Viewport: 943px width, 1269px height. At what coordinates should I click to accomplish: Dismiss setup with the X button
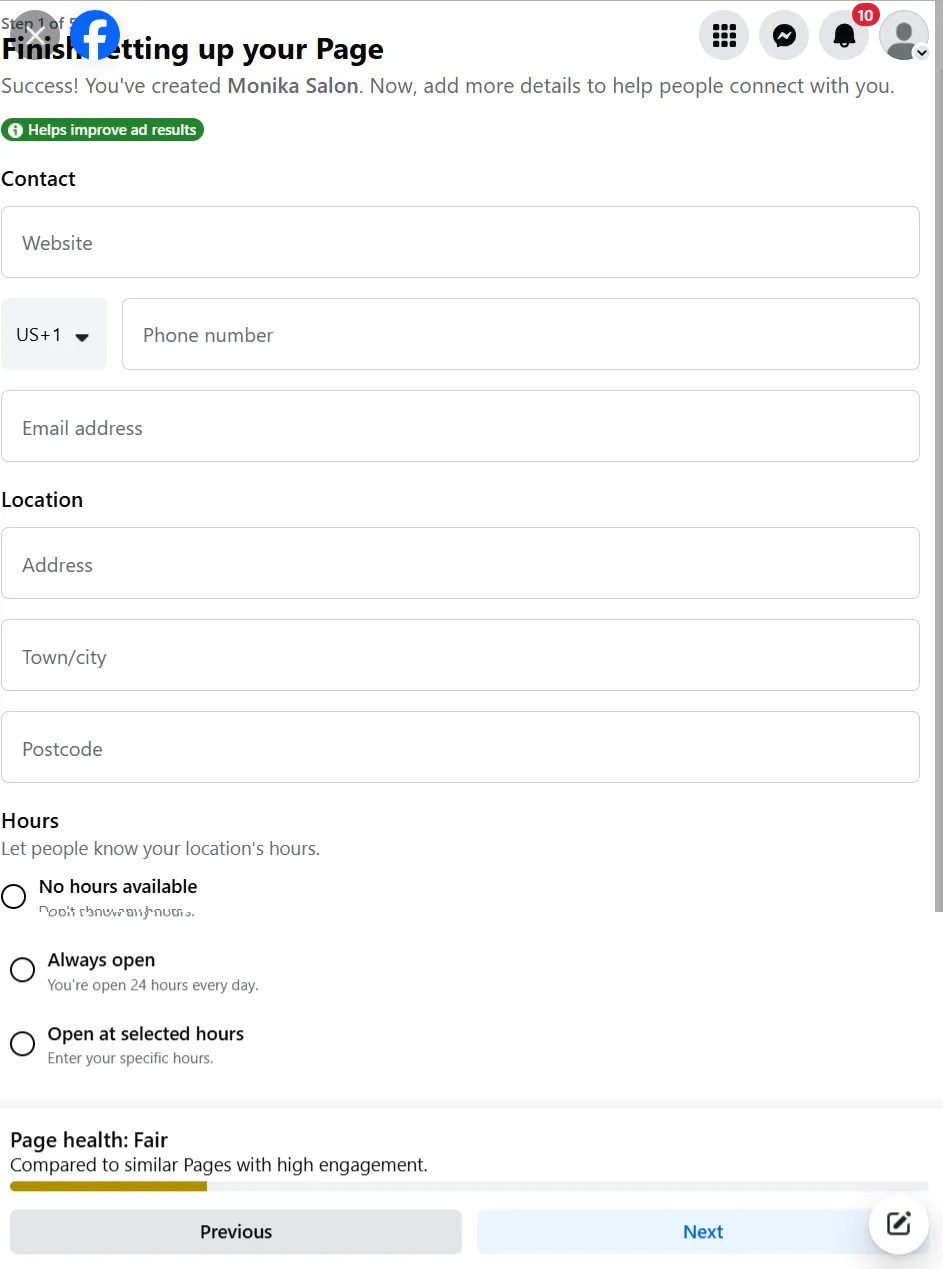34,35
